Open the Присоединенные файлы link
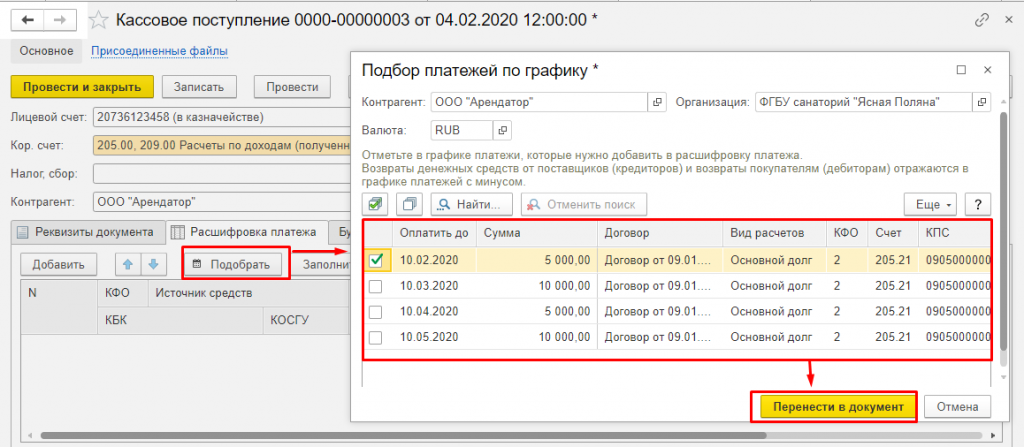This screenshot has height=447, width=1024. [159, 51]
